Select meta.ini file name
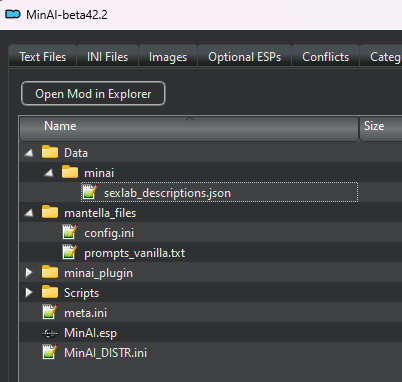402x382 pixels. pos(85,313)
